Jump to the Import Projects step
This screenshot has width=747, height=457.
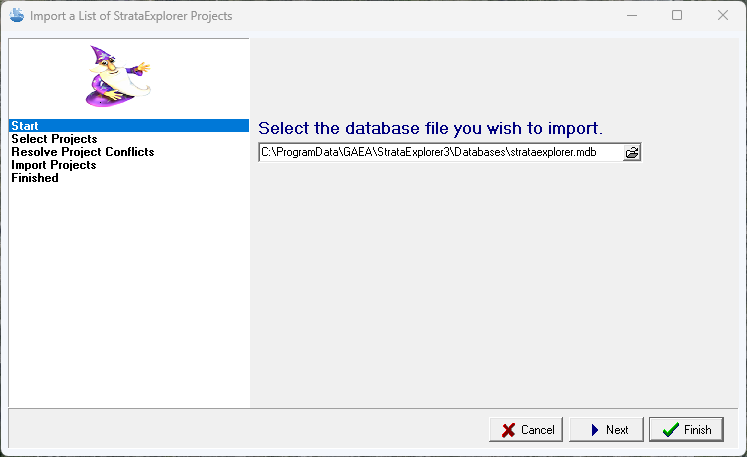[x=54, y=165]
